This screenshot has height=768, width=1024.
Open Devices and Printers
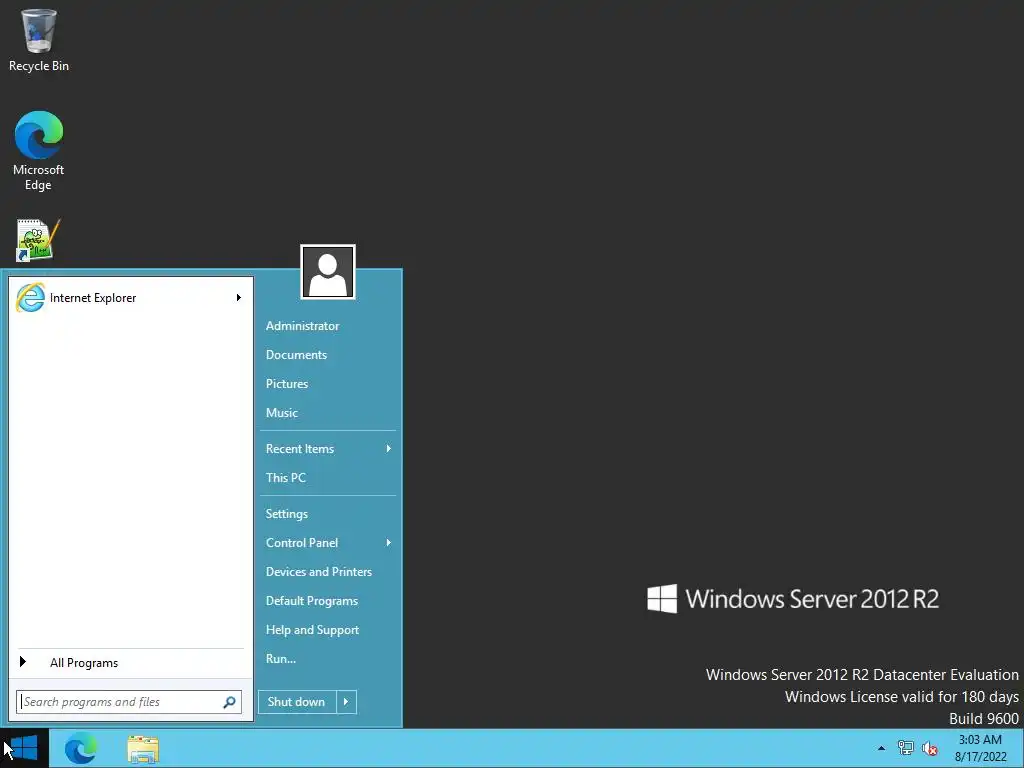click(x=319, y=572)
